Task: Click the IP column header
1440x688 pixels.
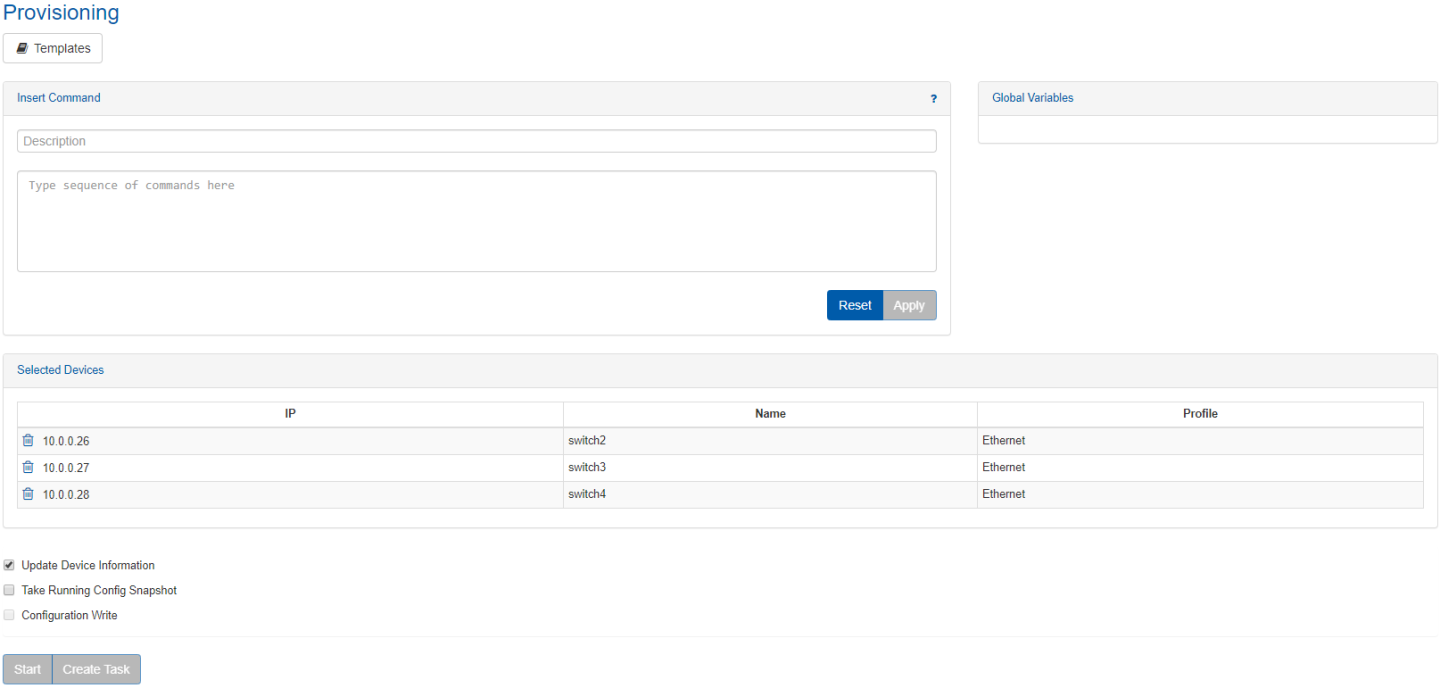Action: click(x=290, y=414)
